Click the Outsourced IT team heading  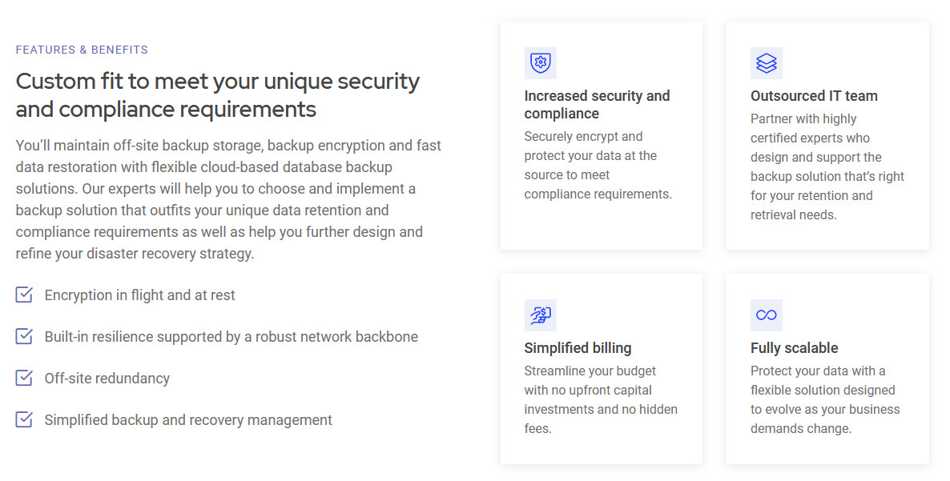(814, 96)
